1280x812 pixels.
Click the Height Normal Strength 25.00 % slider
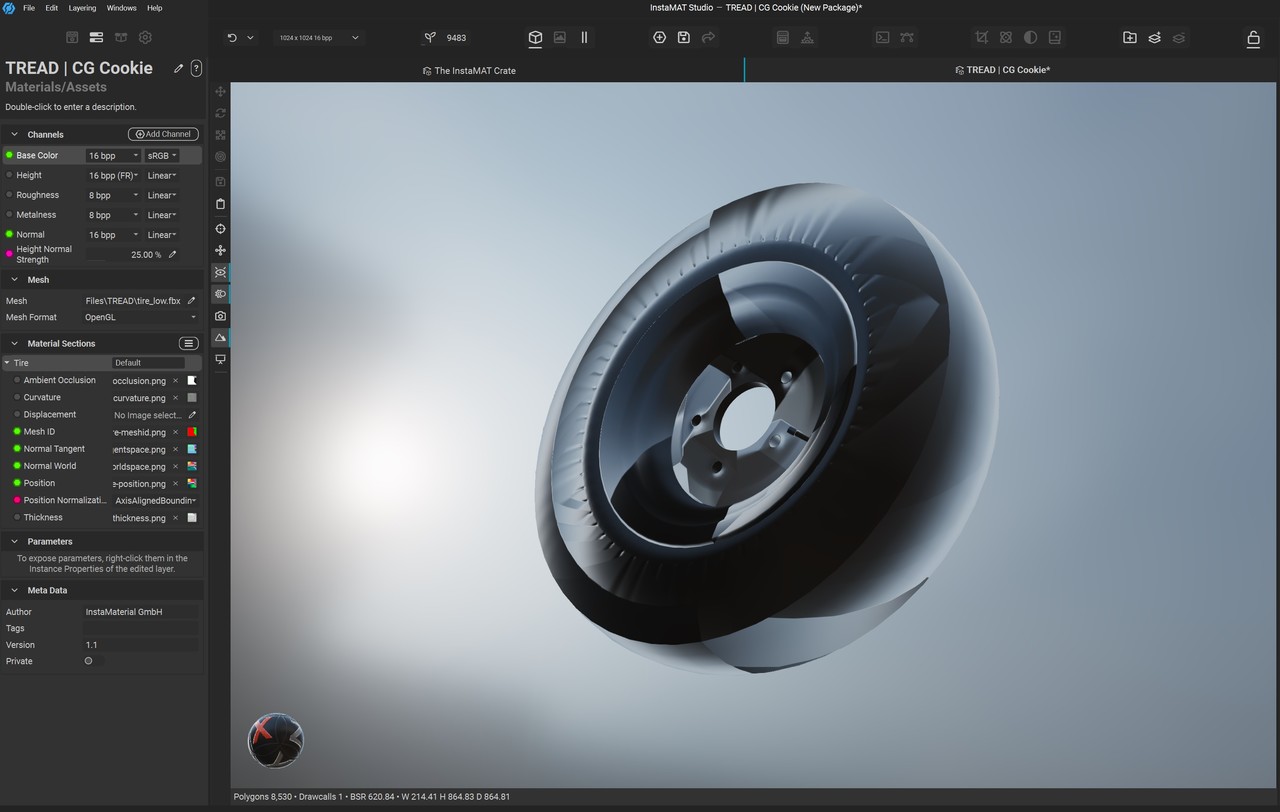pos(124,255)
